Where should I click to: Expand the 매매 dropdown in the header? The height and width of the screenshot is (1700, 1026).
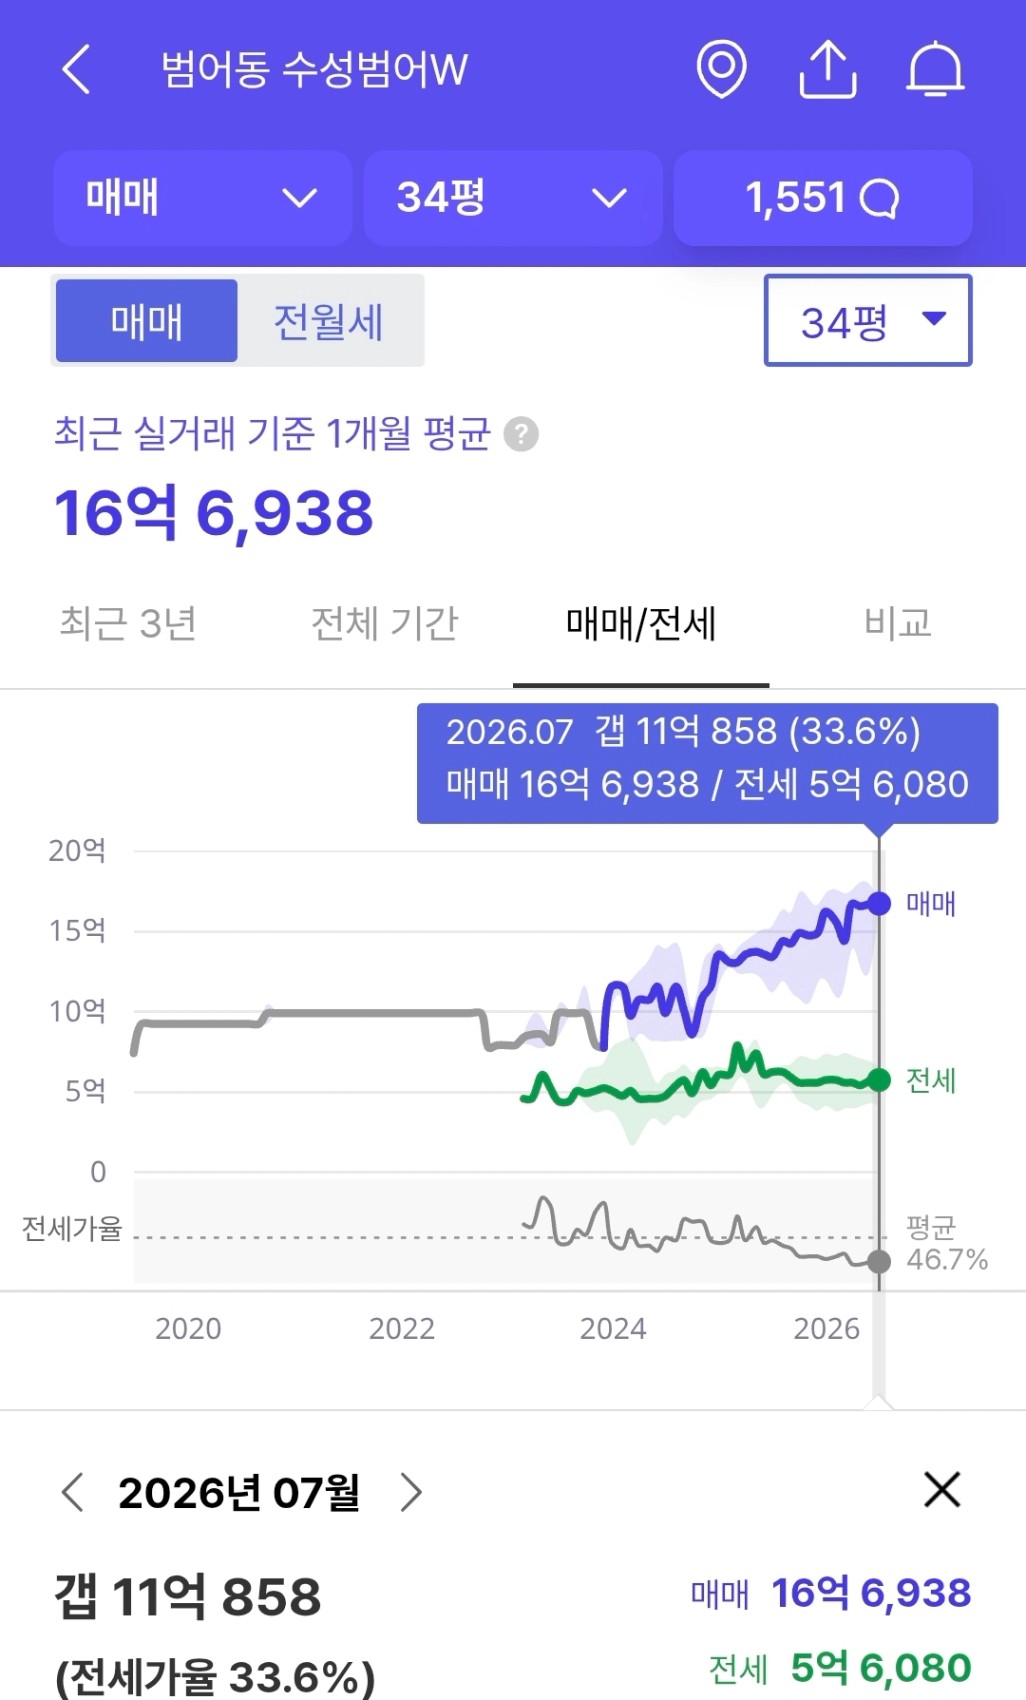coord(203,198)
